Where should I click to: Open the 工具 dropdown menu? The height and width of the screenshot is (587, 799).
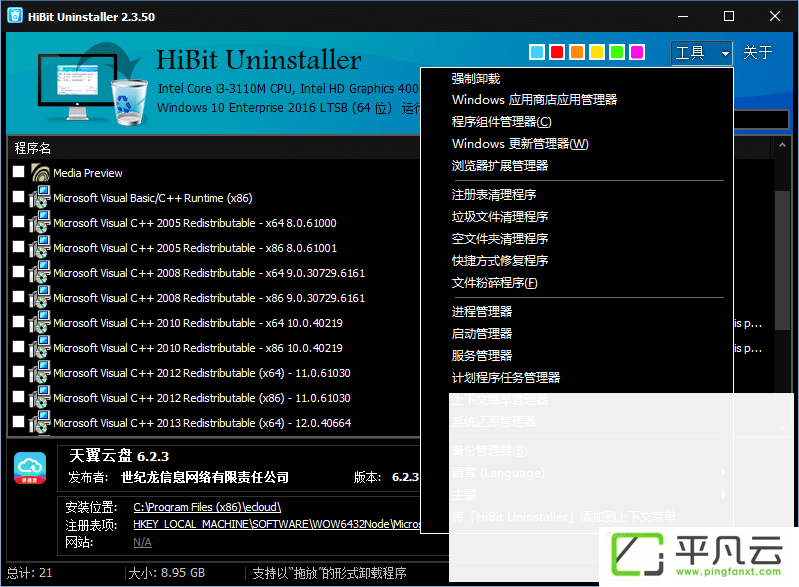coord(702,53)
